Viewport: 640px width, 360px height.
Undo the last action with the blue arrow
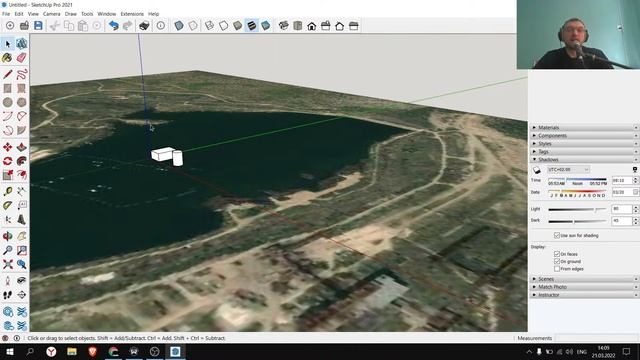(x=113, y=26)
